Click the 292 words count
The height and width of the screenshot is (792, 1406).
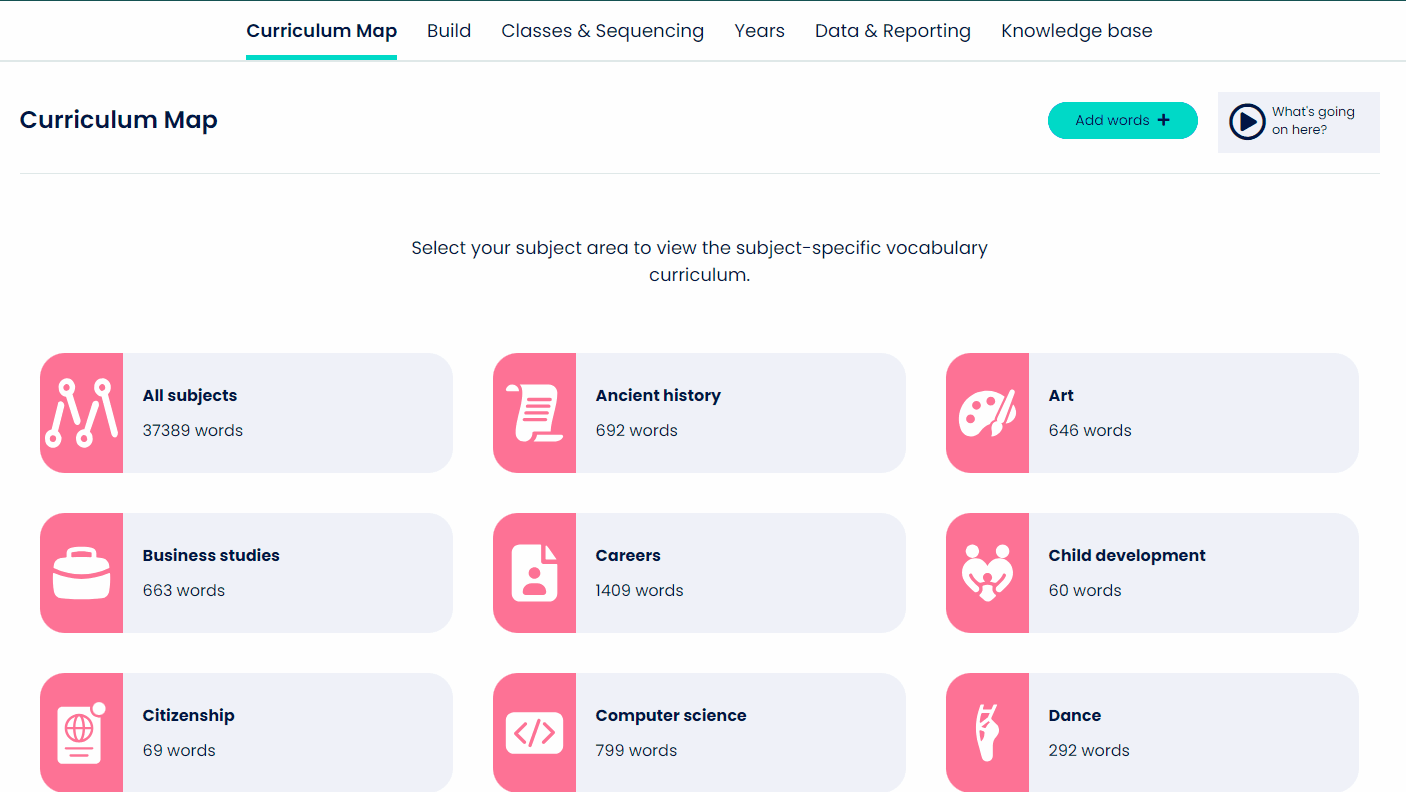point(1089,750)
